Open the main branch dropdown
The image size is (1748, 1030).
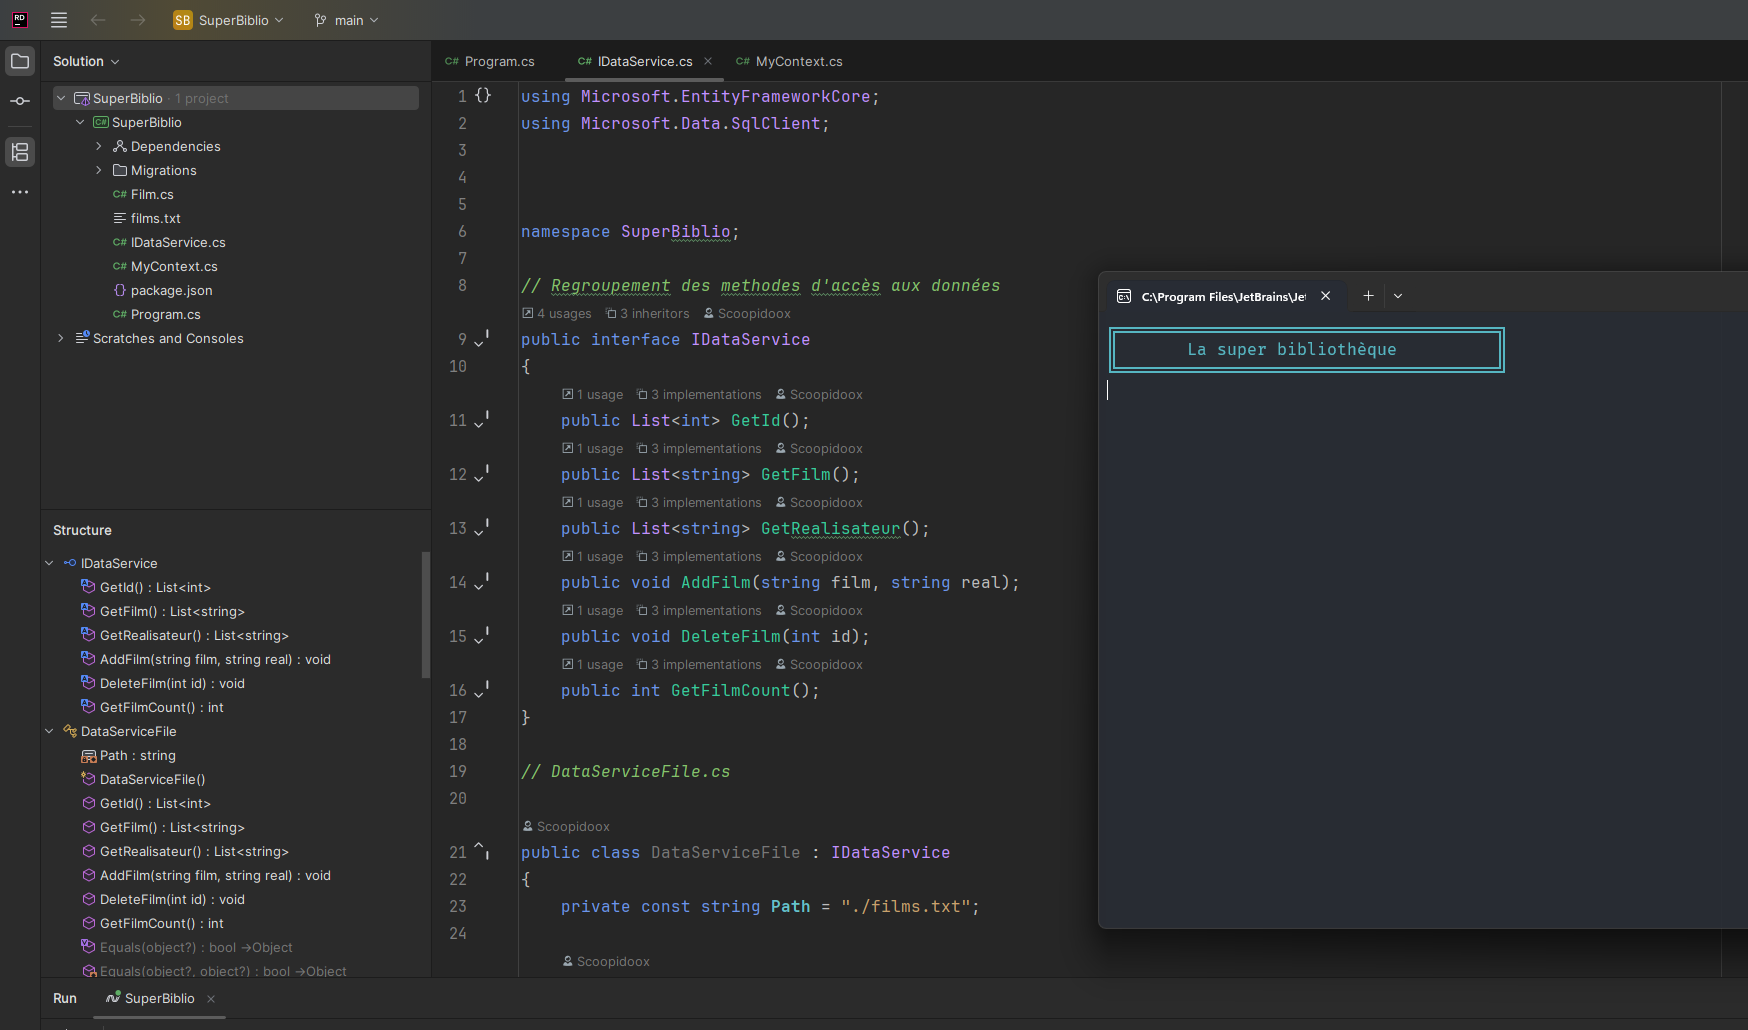[346, 20]
